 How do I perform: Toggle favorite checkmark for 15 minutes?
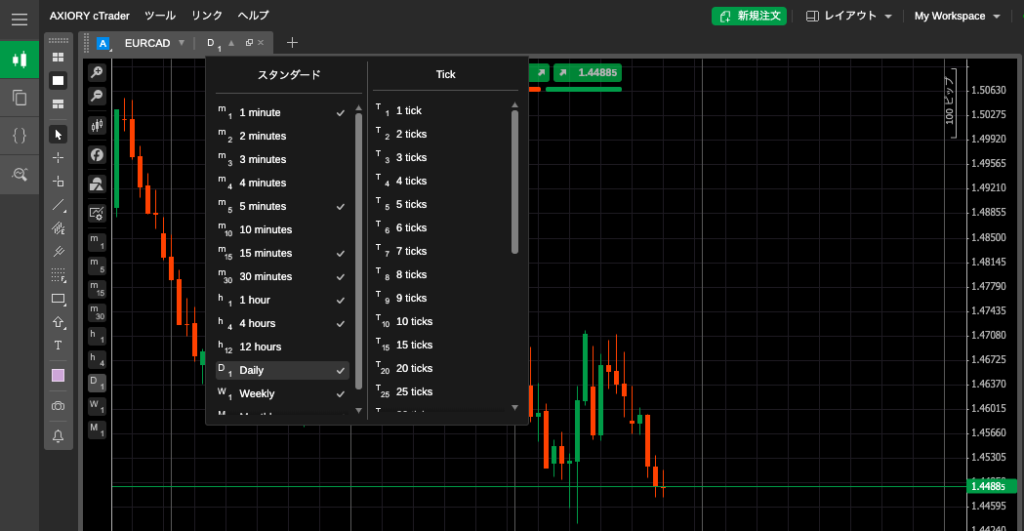(x=341, y=253)
